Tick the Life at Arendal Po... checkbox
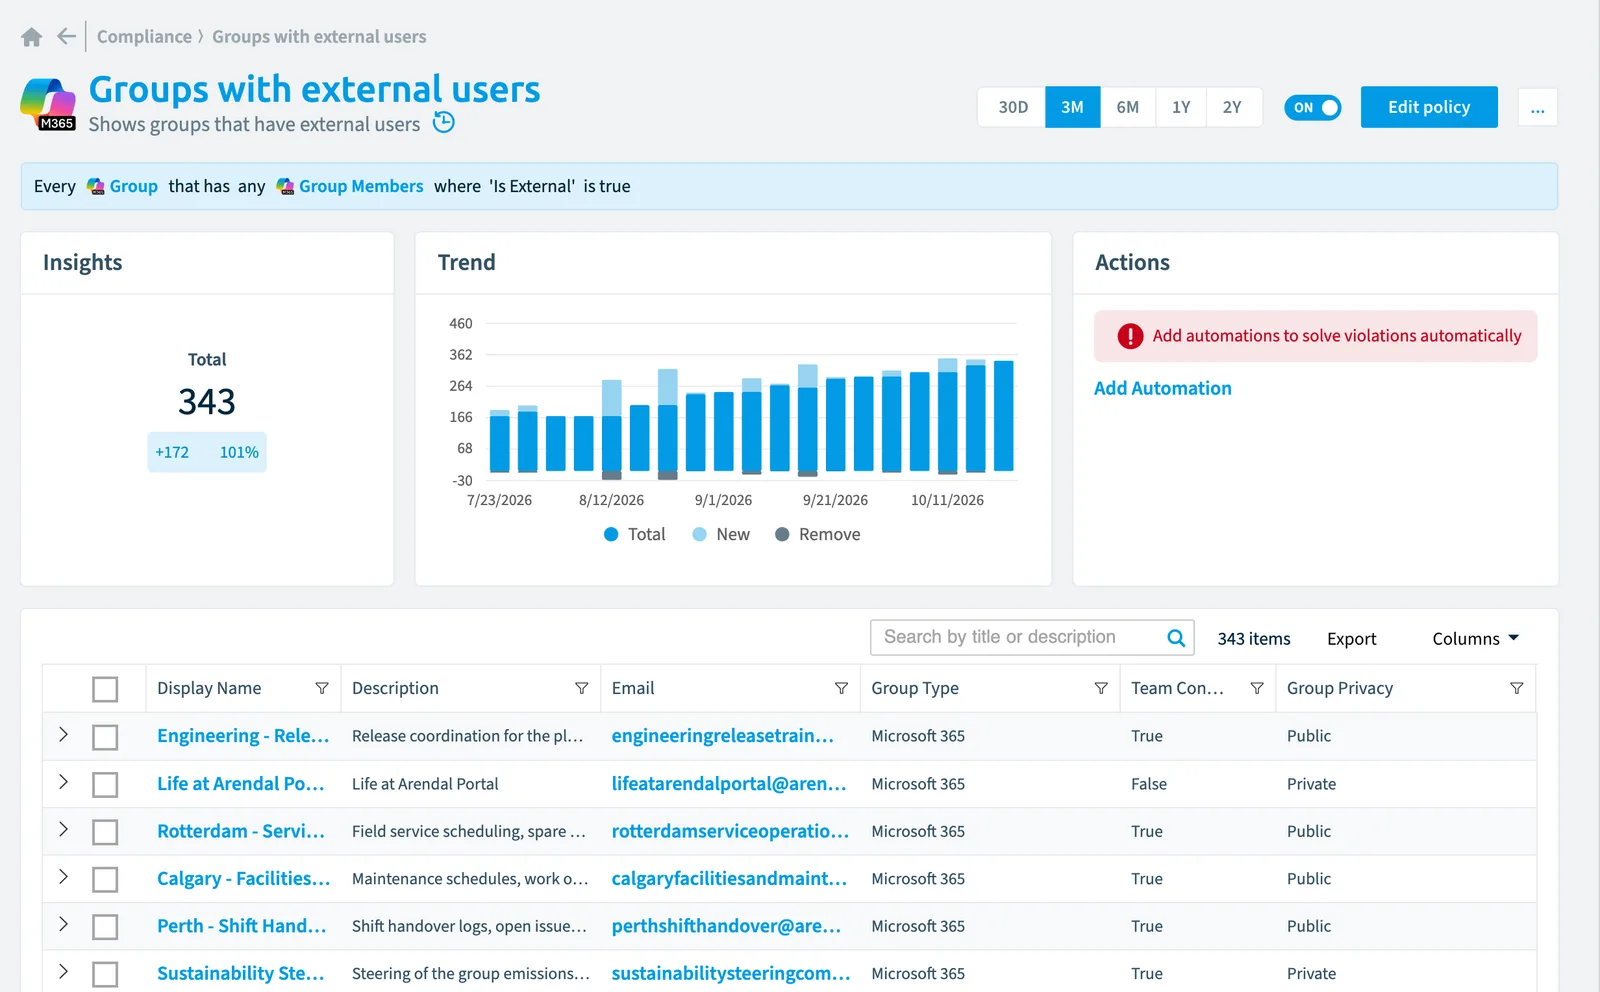 105,784
